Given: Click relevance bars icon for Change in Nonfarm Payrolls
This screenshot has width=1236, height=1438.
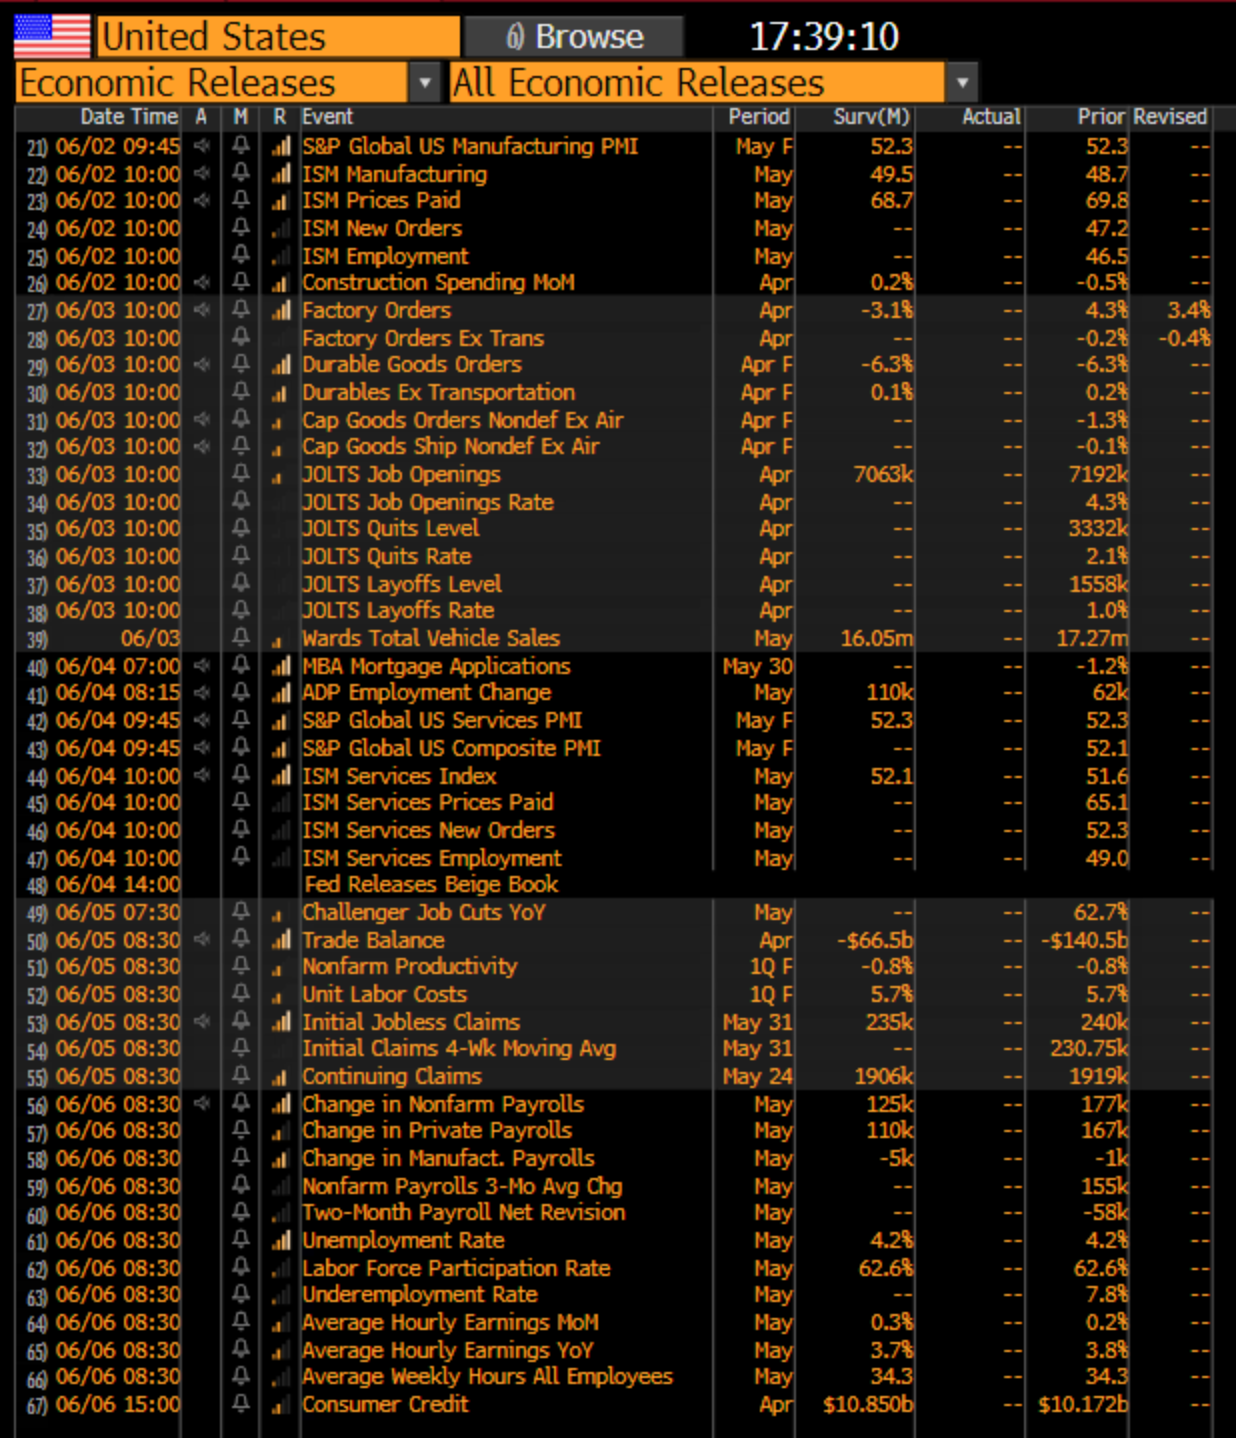Looking at the screenshot, I should point(281,1105).
